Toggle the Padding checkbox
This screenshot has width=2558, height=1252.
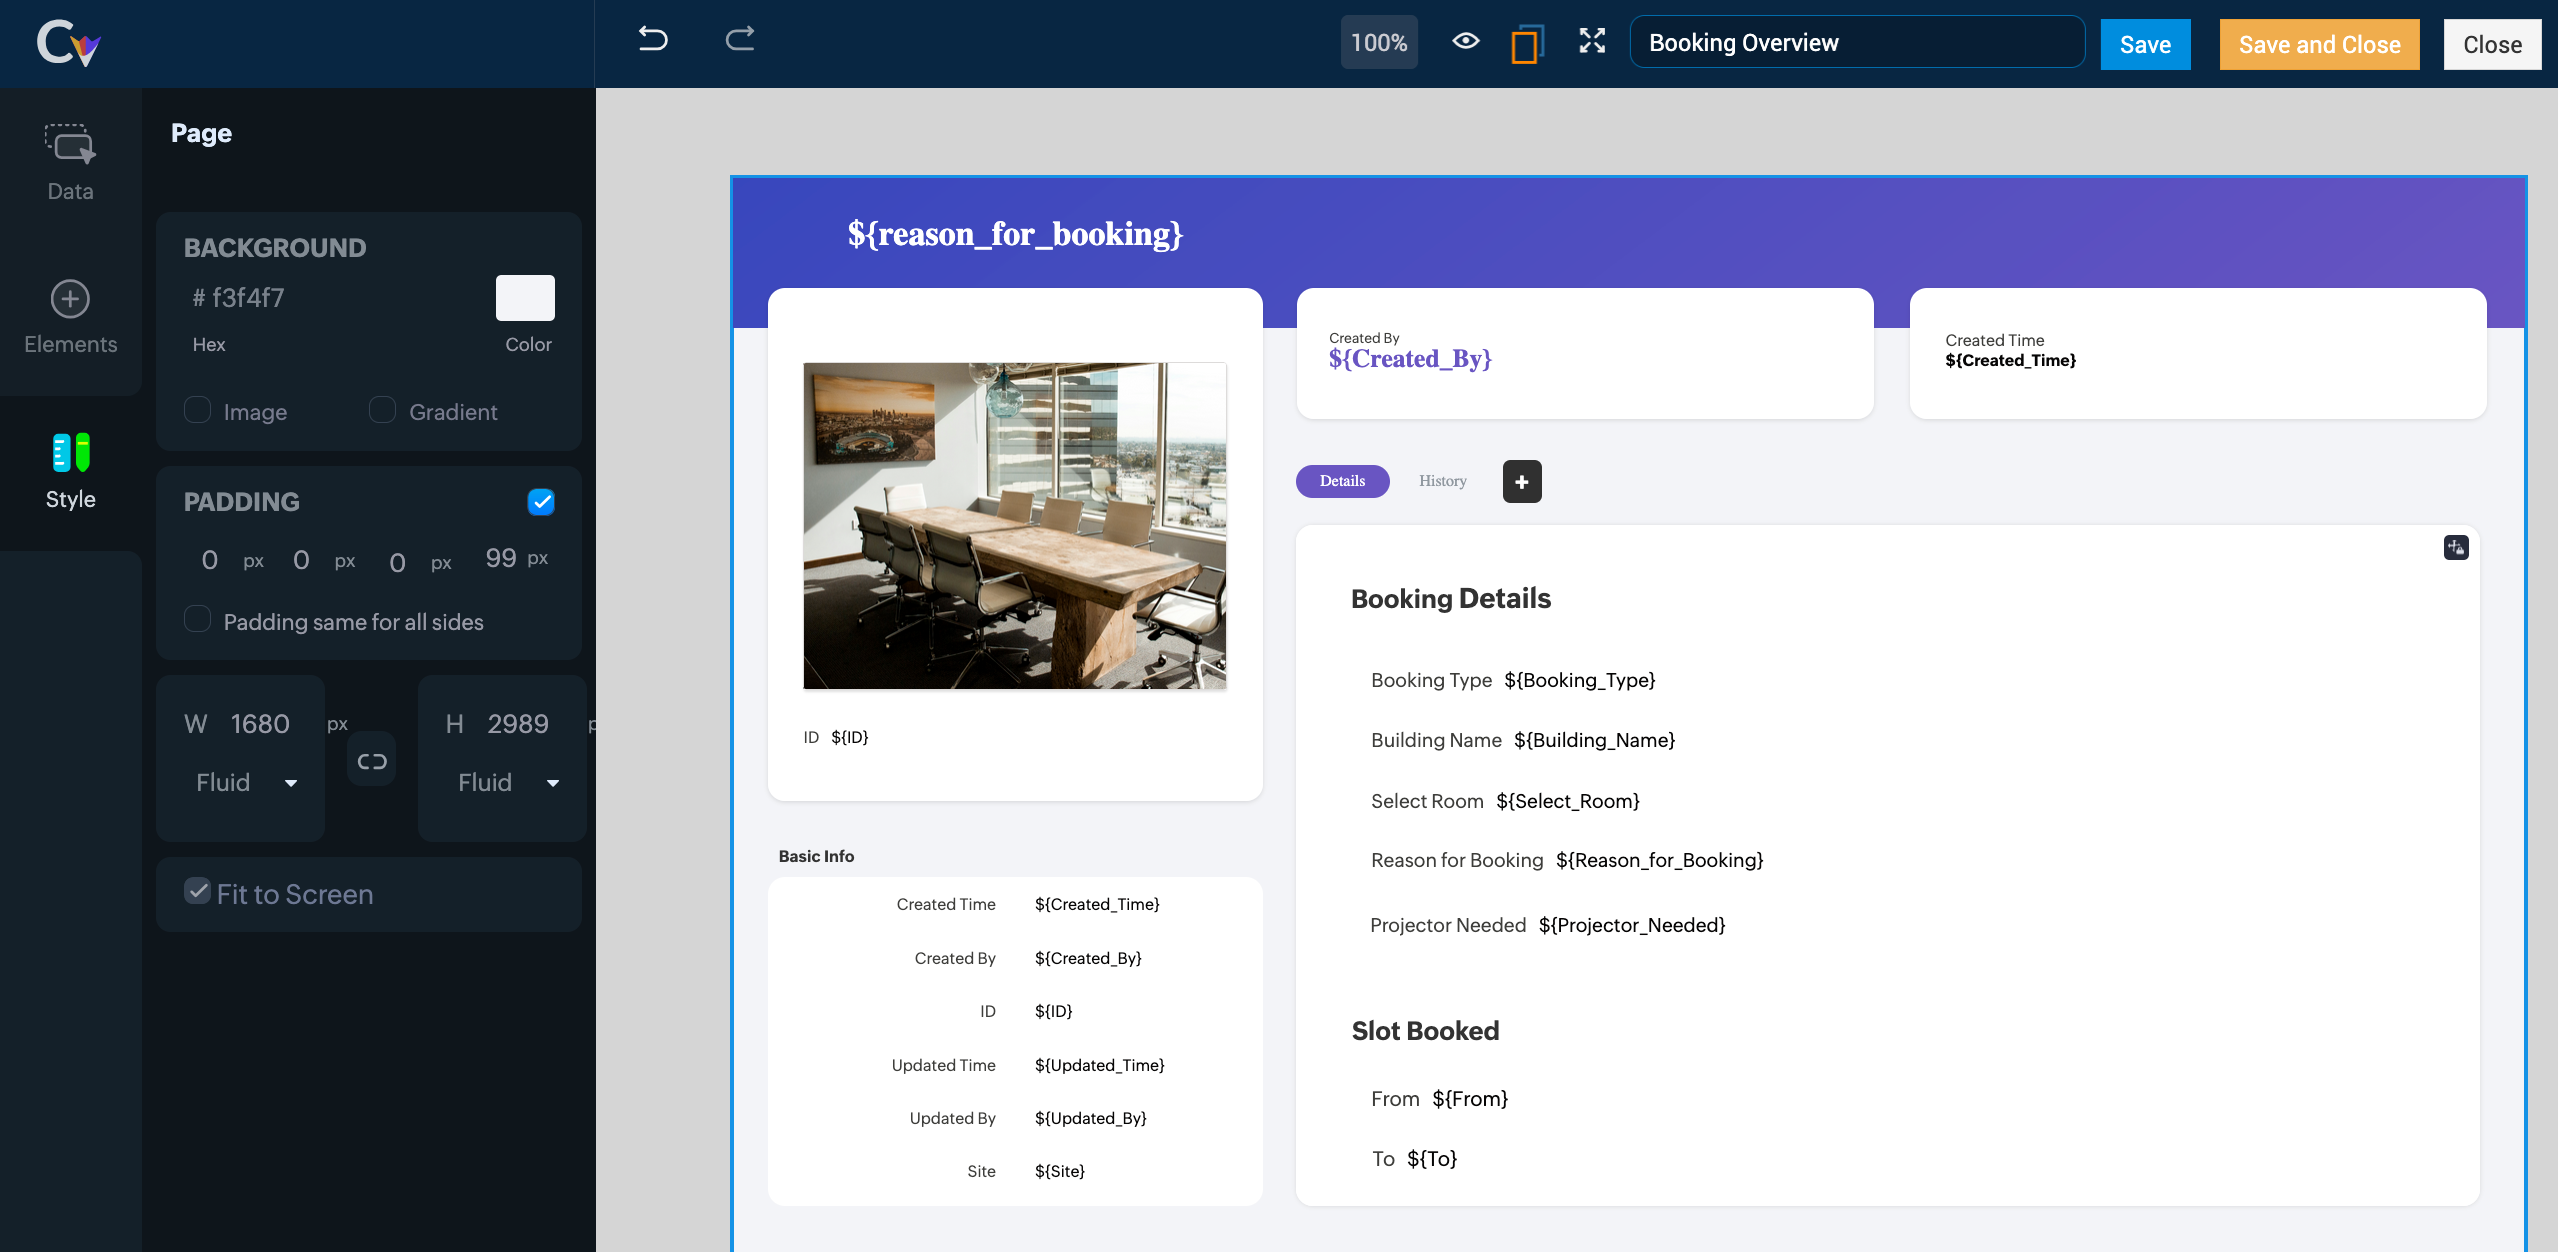[541, 502]
